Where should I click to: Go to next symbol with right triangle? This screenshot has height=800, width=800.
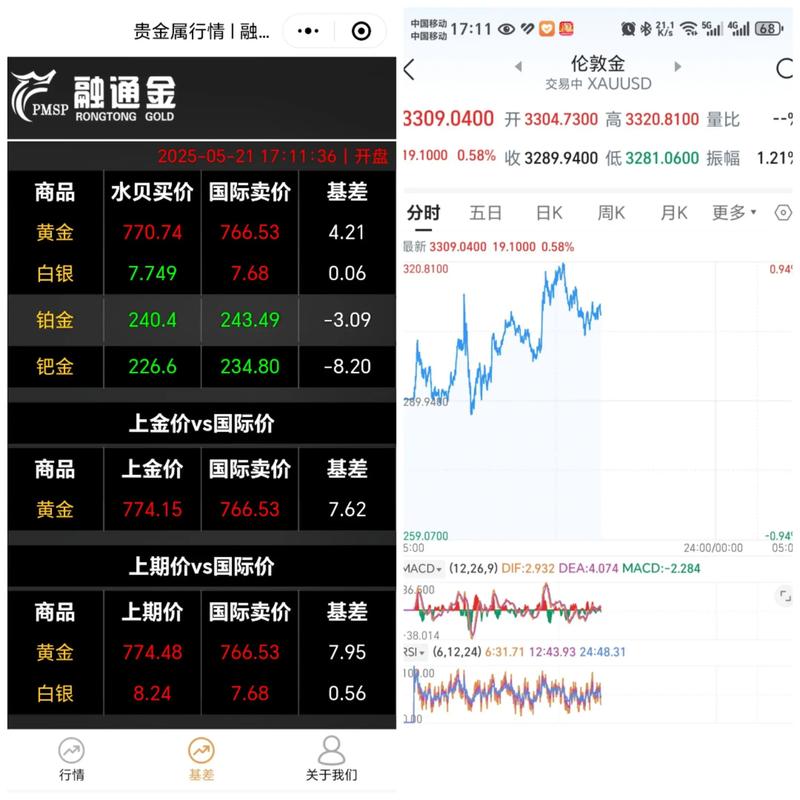pos(677,67)
